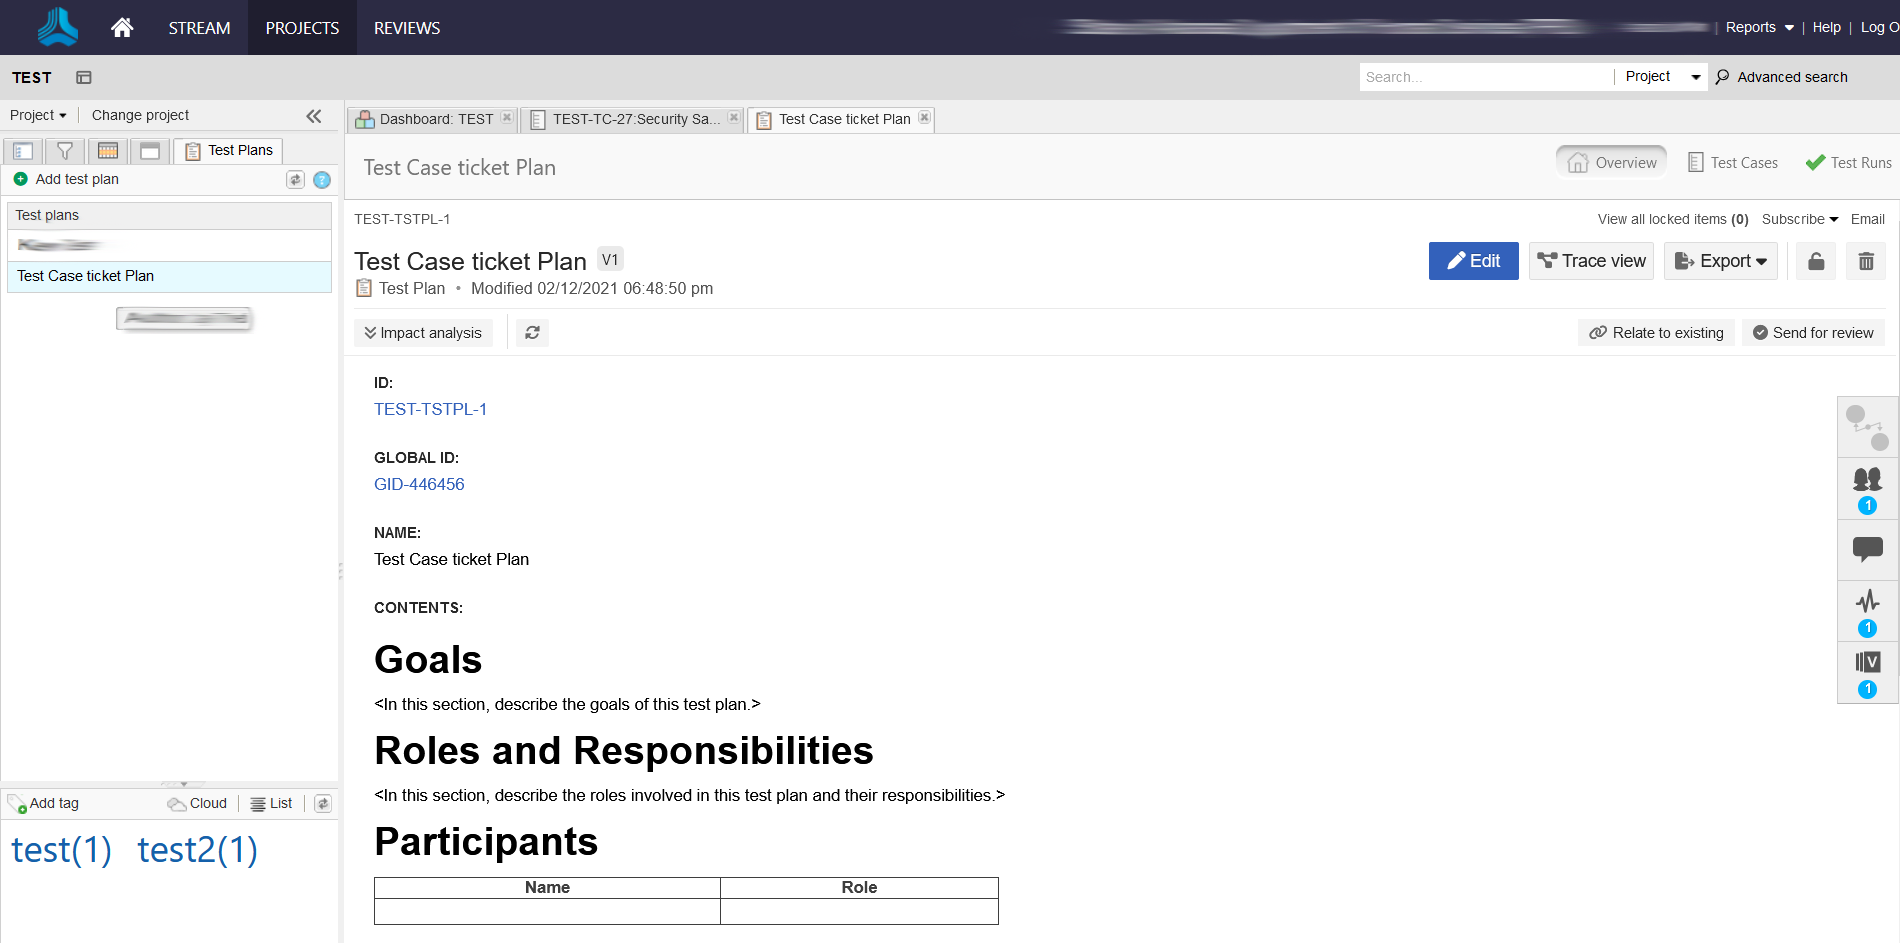
Task: Click the delete trash can icon
Action: pos(1865,261)
